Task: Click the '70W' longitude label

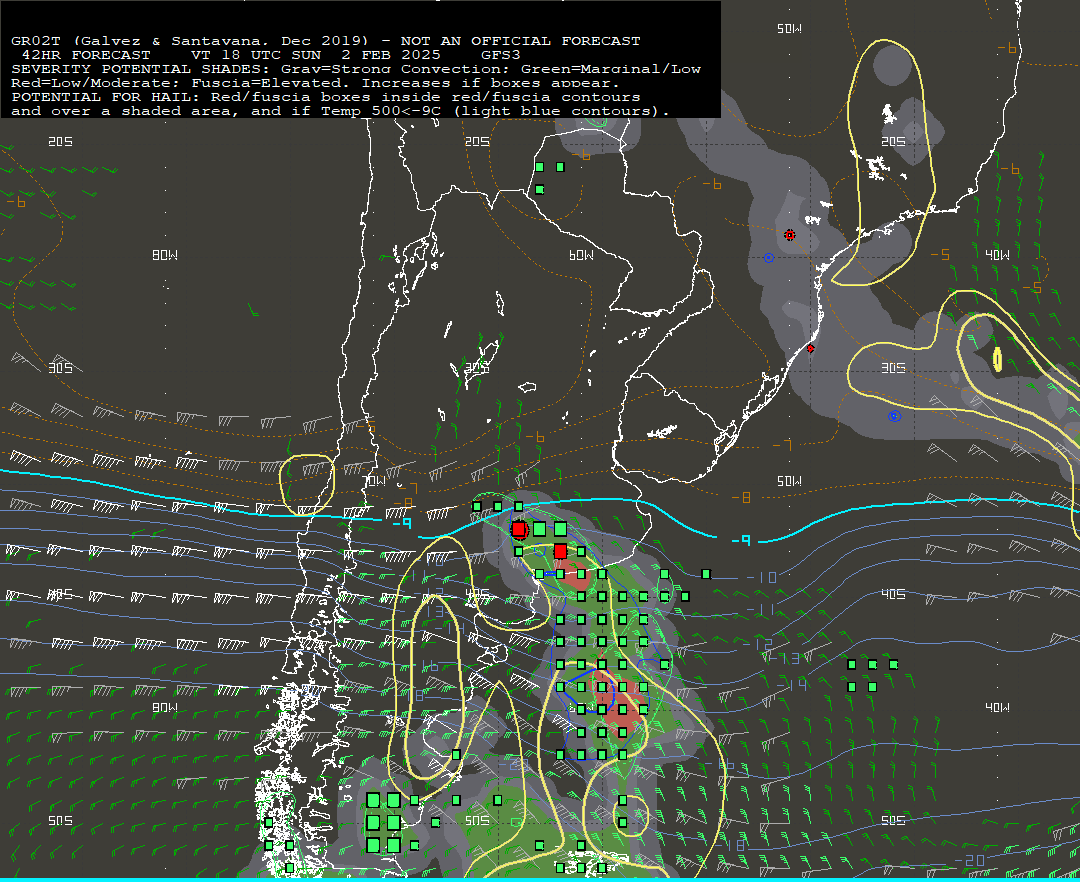Action: coord(375,481)
